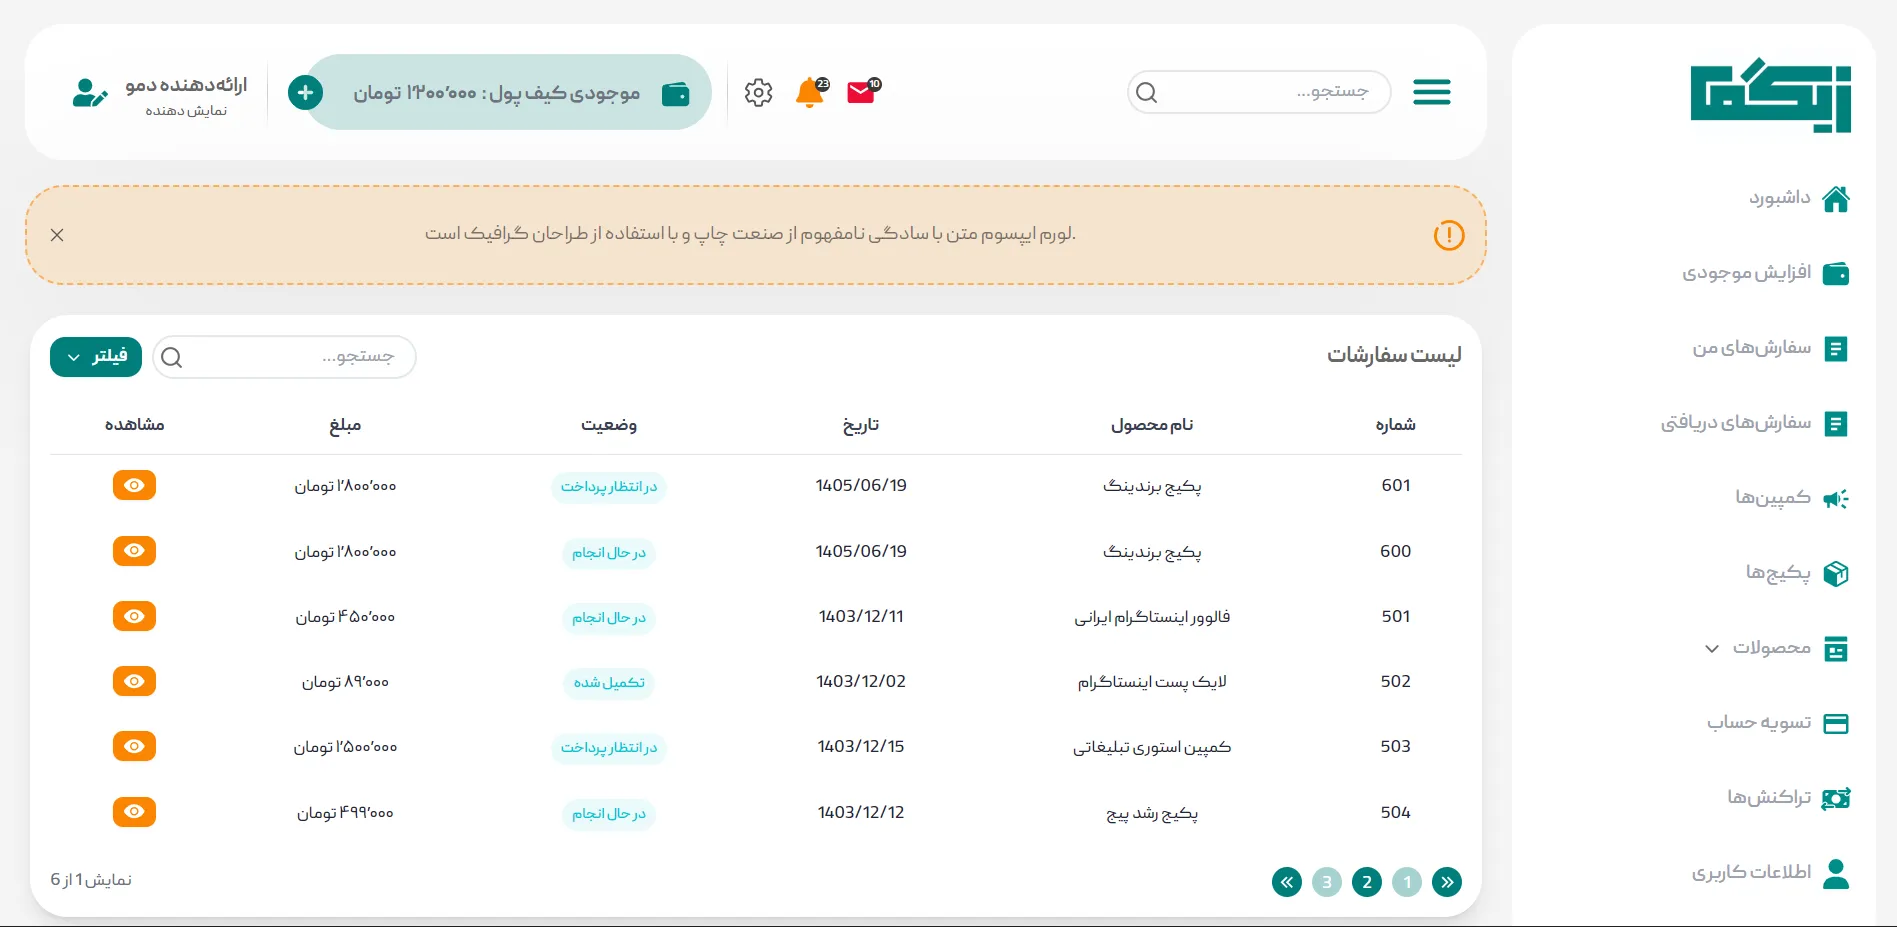Select تراکنش‌ها in the sidebar
The width and height of the screenshot is (1897, 927).
click(x=1788, y=798)
